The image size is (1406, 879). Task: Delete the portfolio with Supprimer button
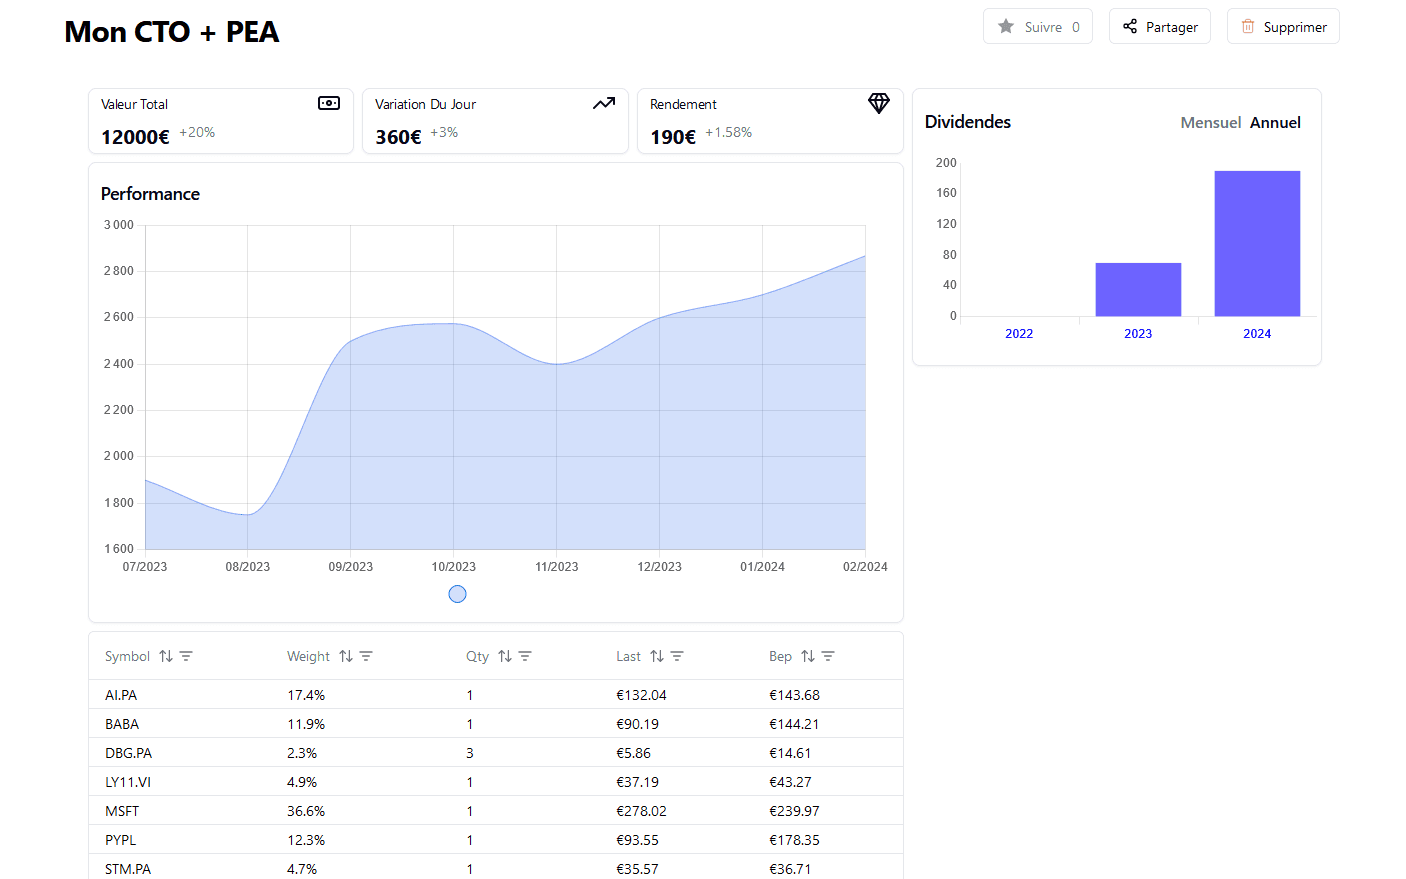pos(1283,27)
